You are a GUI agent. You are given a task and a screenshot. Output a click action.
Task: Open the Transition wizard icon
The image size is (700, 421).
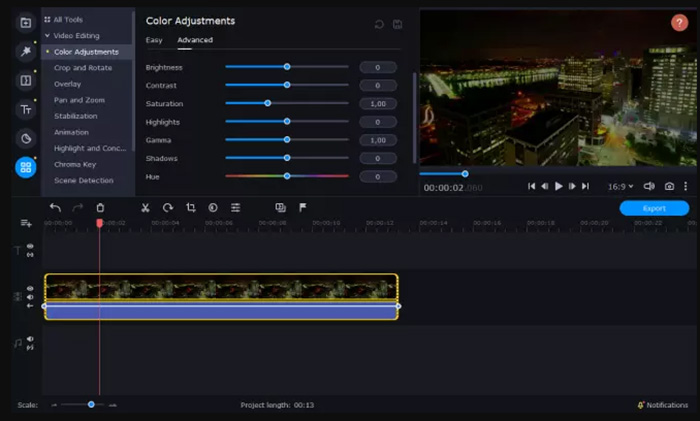pyautogui.click(x=280, y=208)
